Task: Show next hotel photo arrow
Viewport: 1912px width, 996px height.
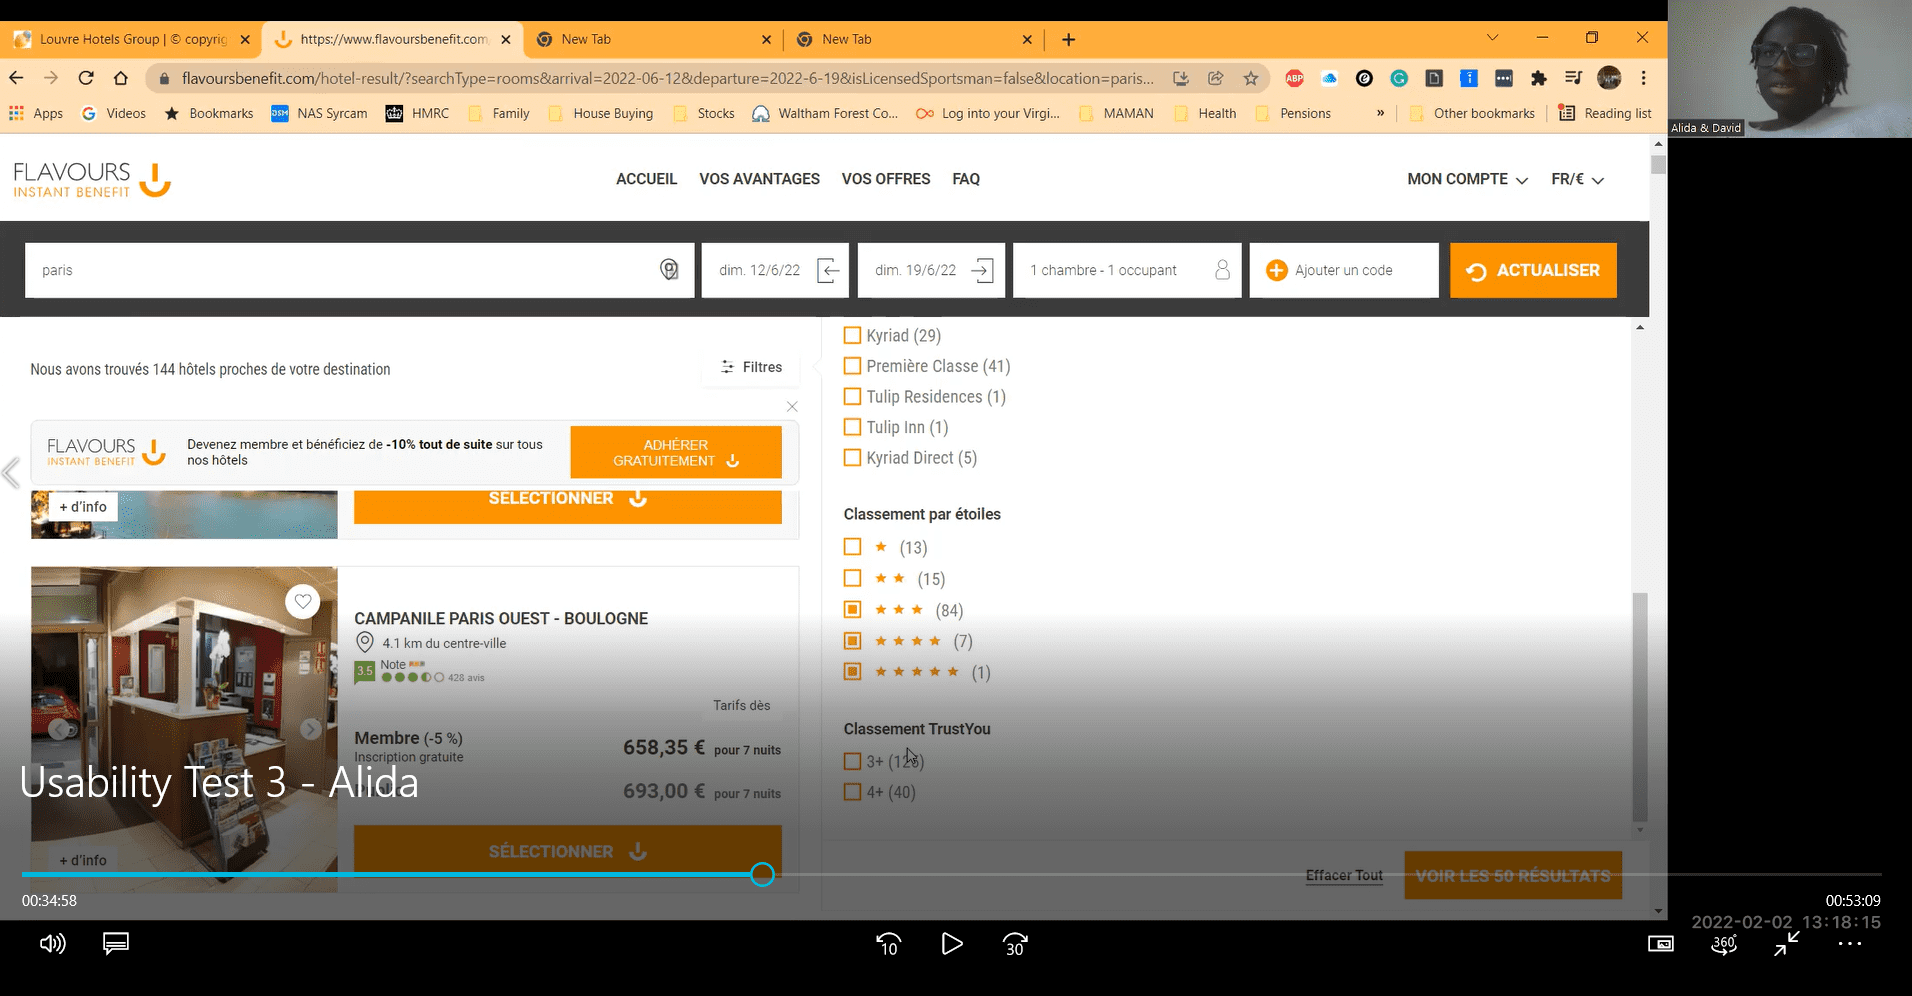Action: click(x=311, y=729)
